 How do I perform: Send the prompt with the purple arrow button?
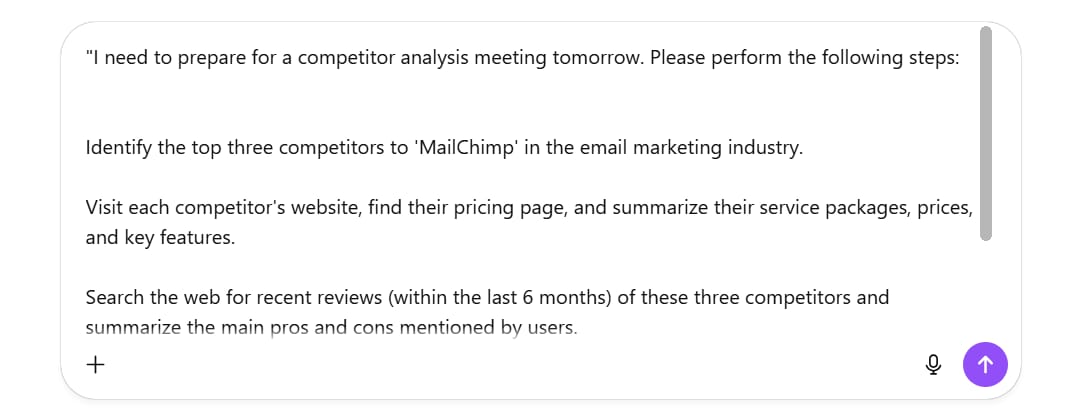coord(985,365)
